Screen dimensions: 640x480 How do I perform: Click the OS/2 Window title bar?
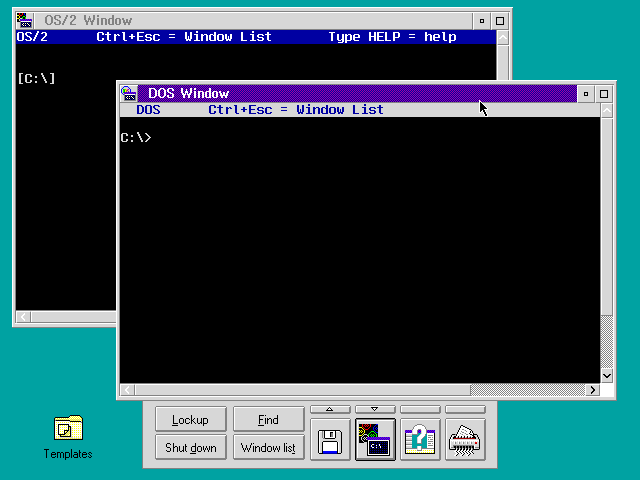pos(253,20)
